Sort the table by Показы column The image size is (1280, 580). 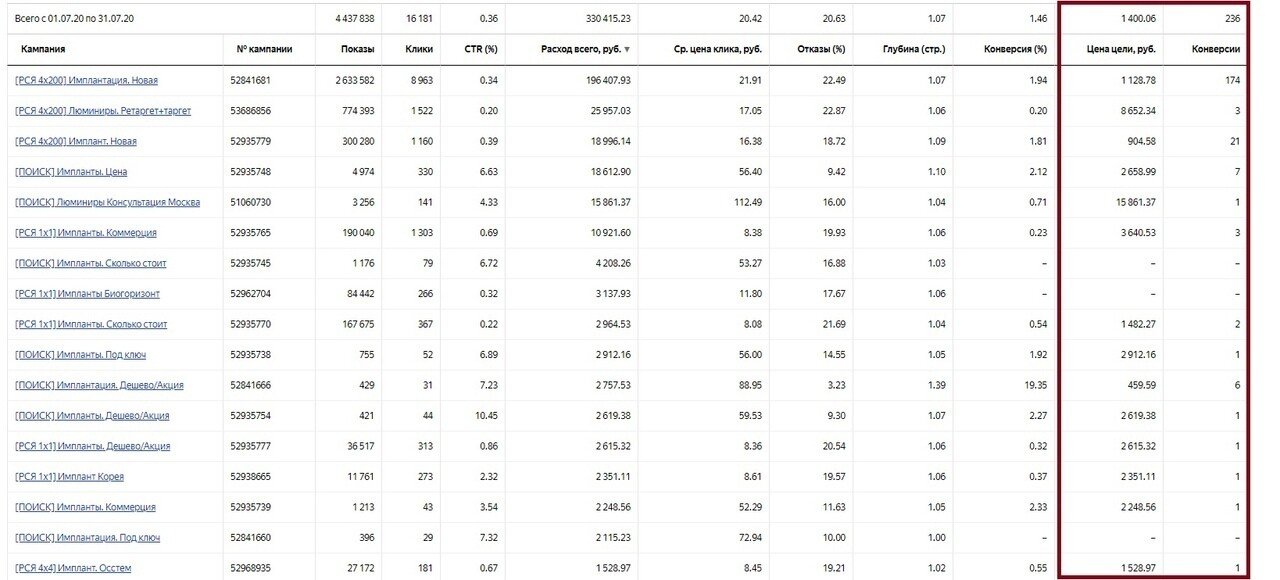(357, 49)
